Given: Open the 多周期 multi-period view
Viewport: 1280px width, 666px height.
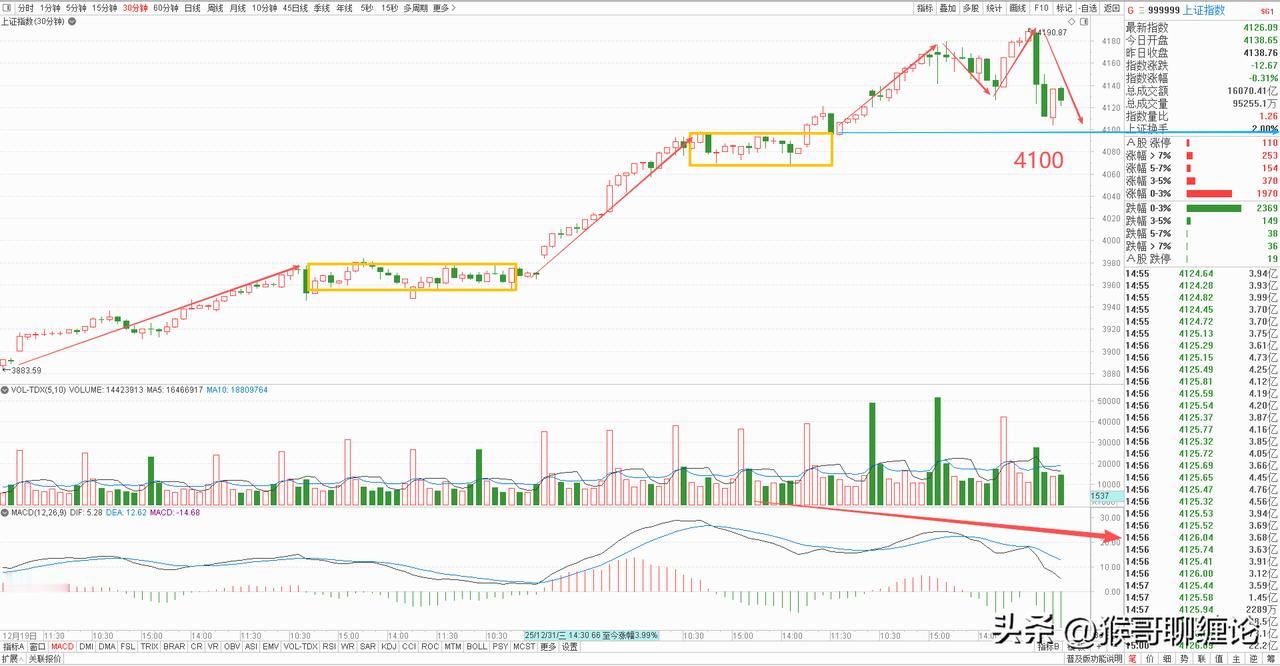Looking at the screenshot, I should 415,7.
